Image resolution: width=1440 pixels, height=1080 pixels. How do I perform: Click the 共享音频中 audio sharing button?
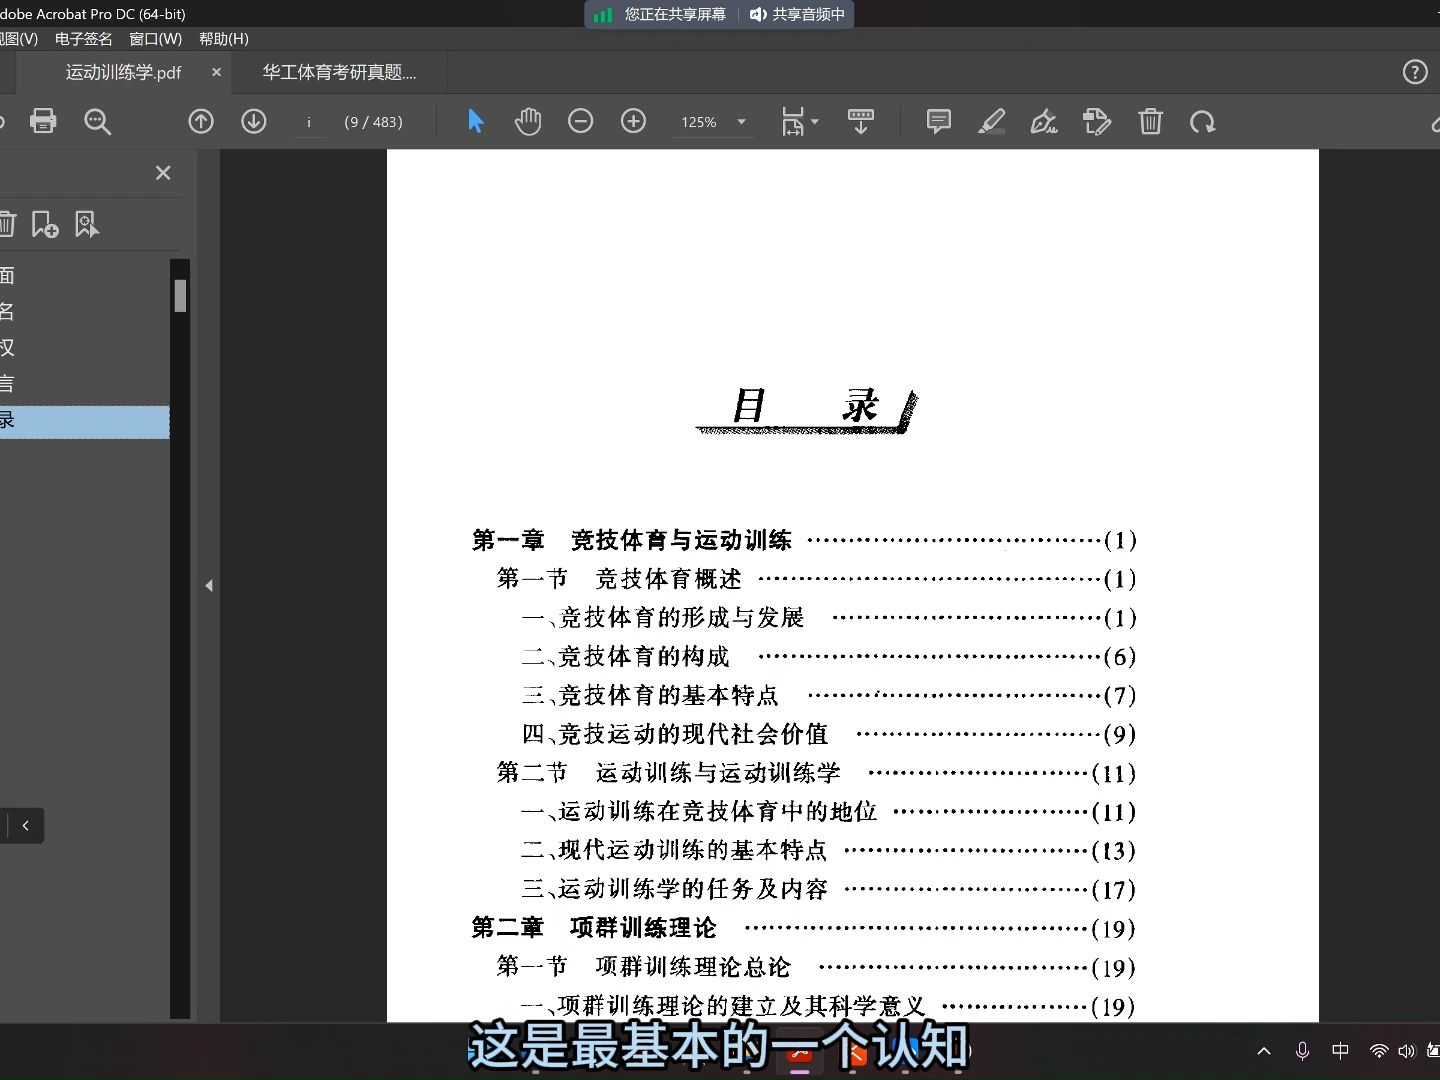click(797, 14)
